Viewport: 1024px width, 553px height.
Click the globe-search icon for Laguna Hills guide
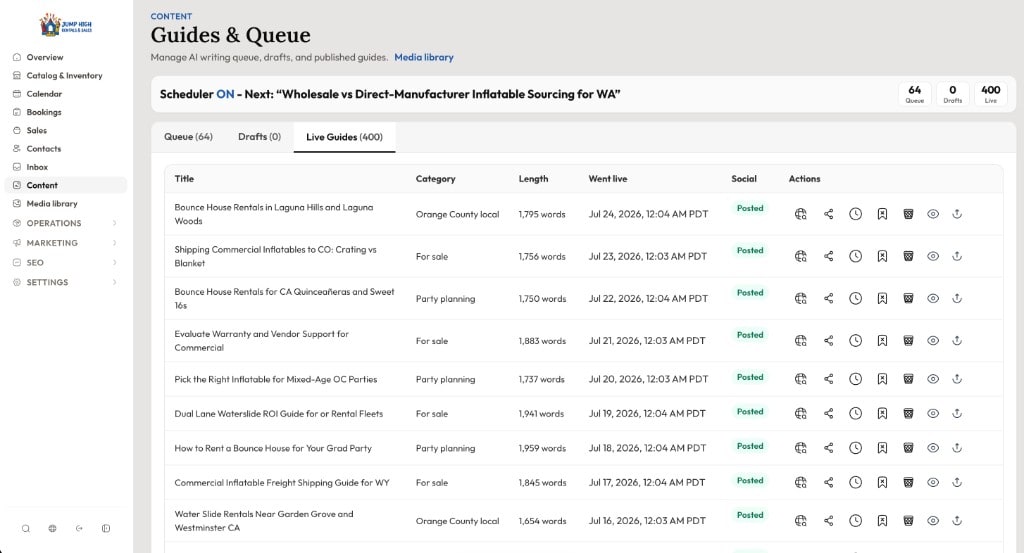801,214
